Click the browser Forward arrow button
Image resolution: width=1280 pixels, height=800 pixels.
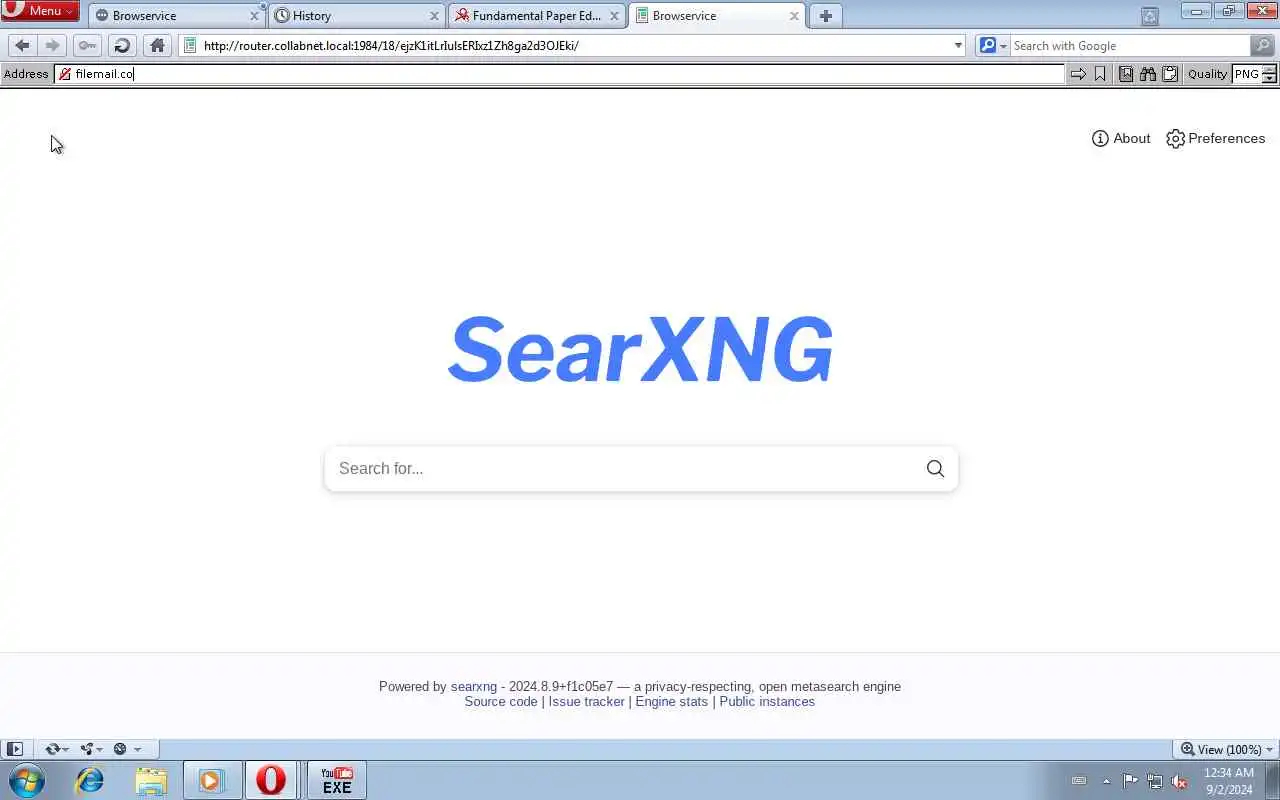coord(52,45)
